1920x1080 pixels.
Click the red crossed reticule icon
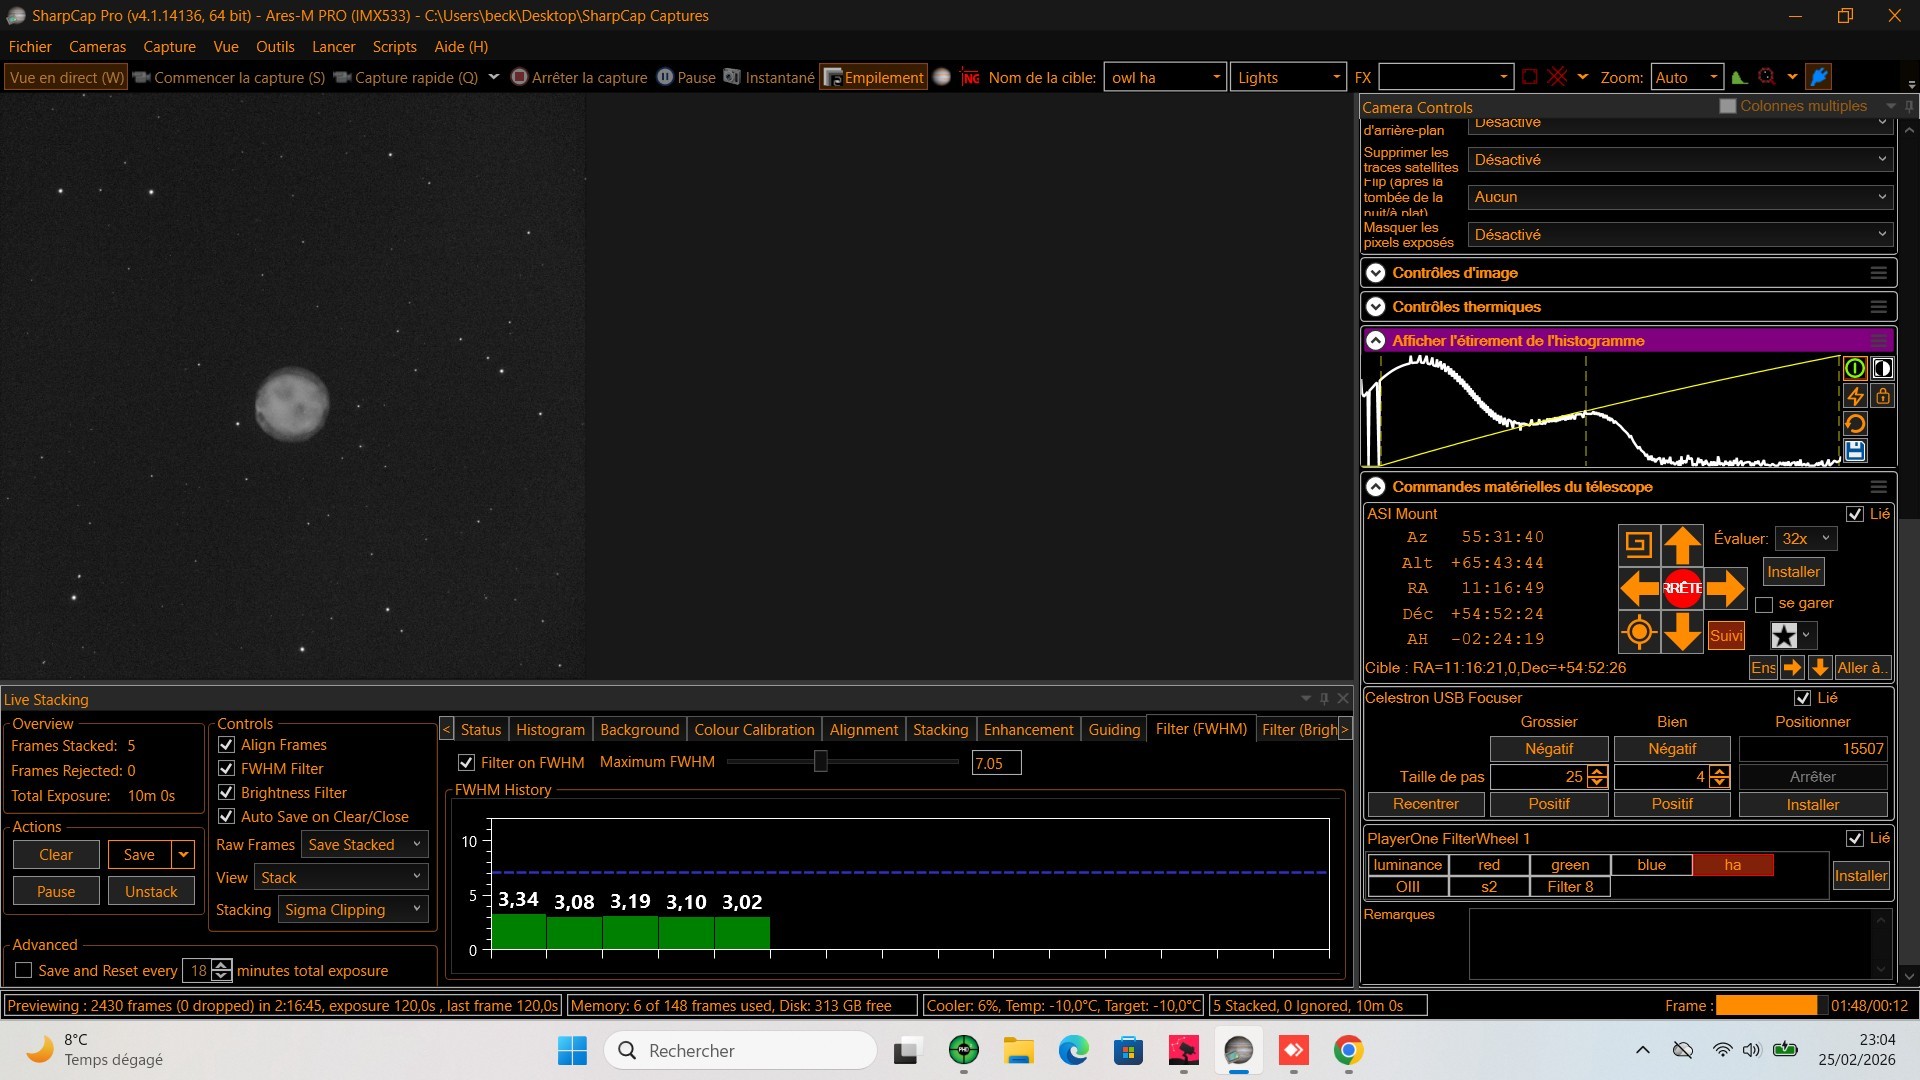(x=1557, y=77)
